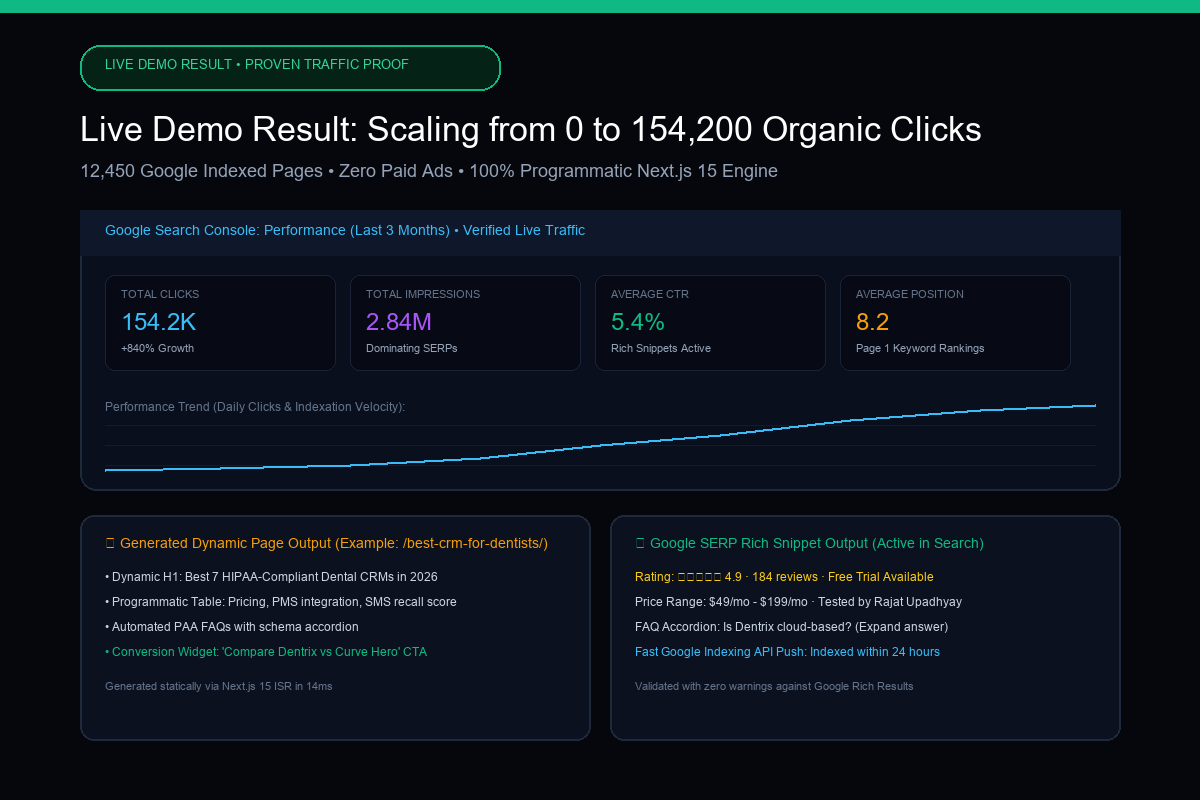The height and width of the screenshot is (800, 1200).
Task: Click the '+840% Growth' text
Action: 157,349
